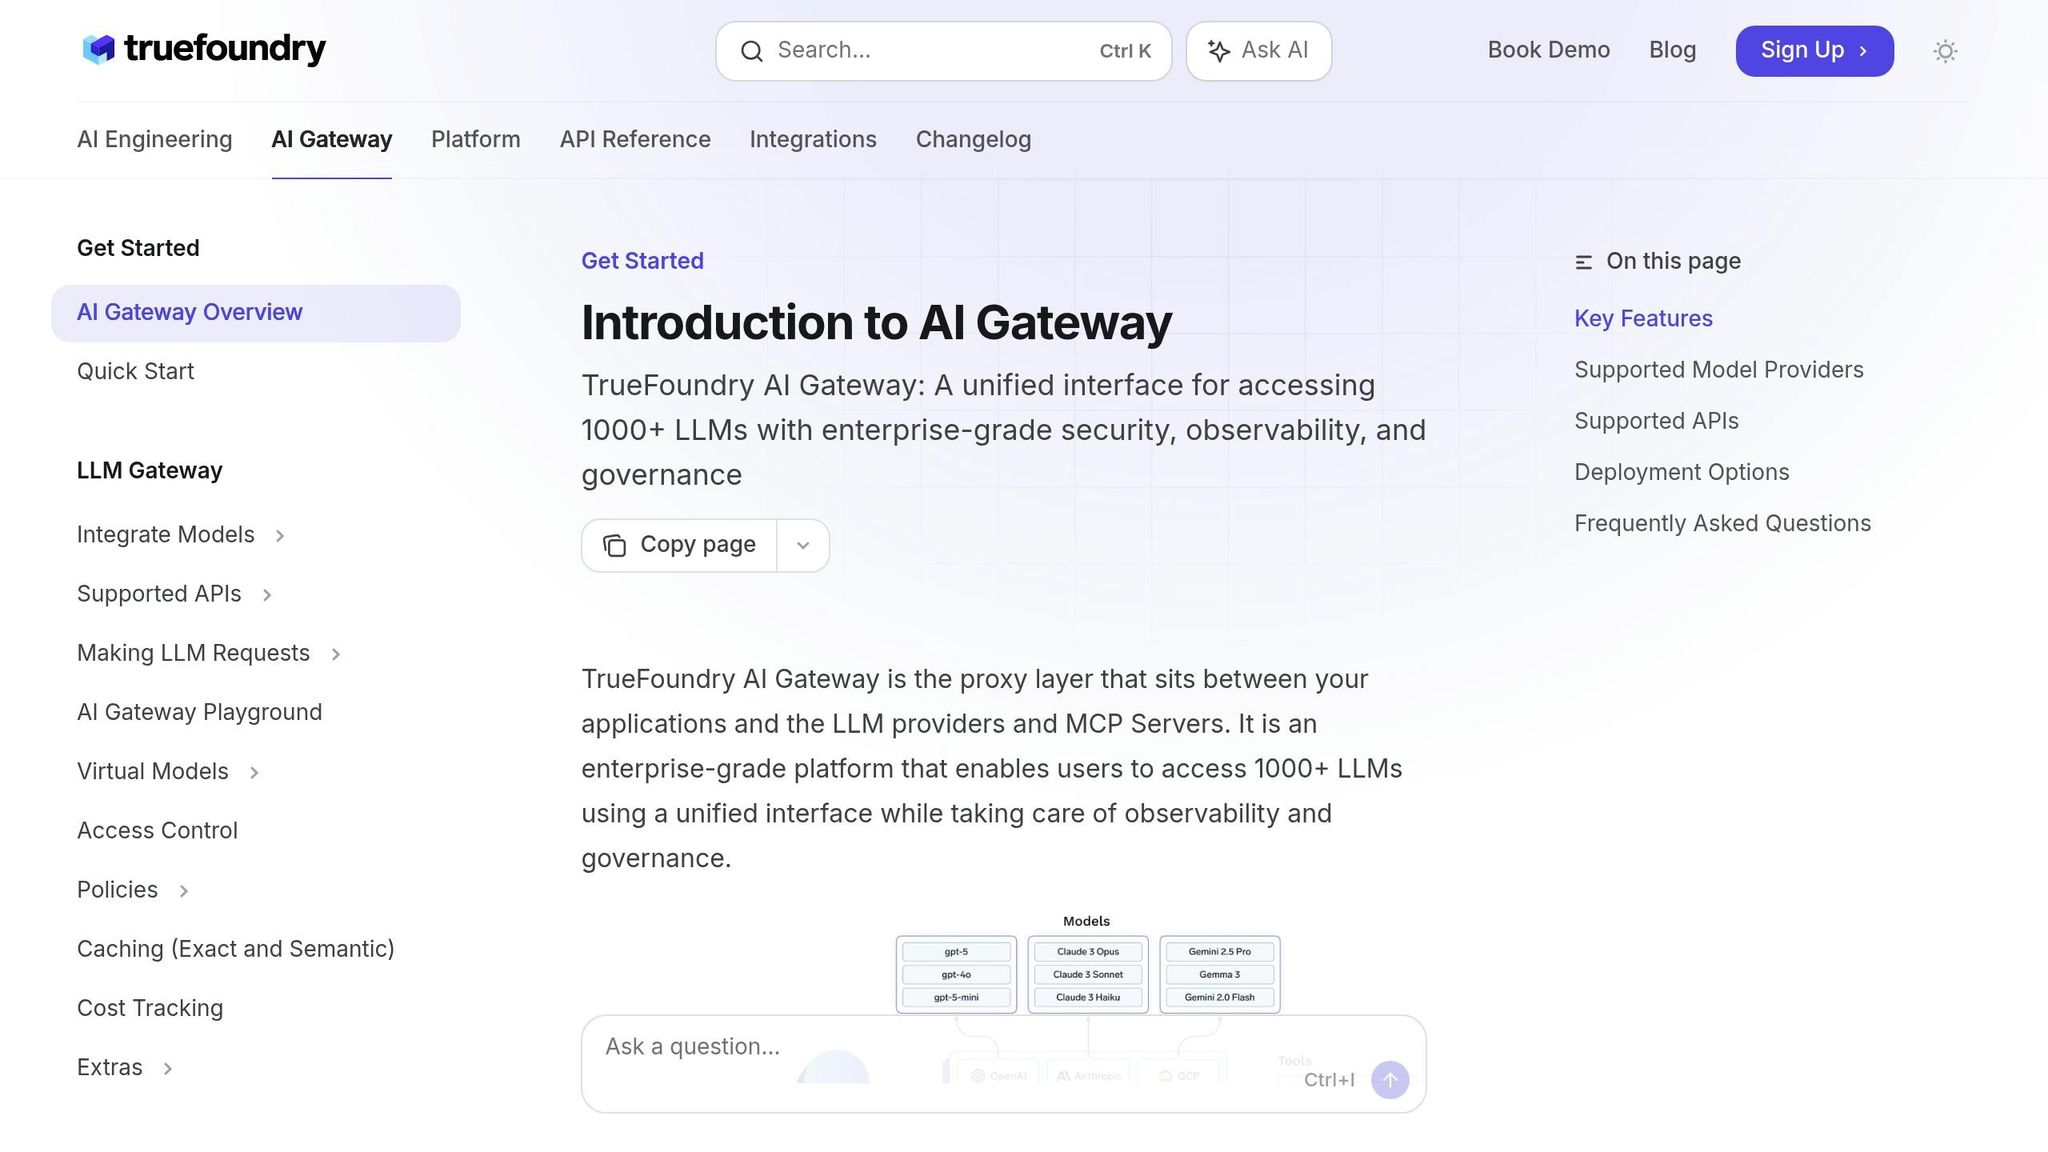Click the Sign Up arrow chevron
This screenshot has height=1152, width=2048.
tap(1863, 51)
